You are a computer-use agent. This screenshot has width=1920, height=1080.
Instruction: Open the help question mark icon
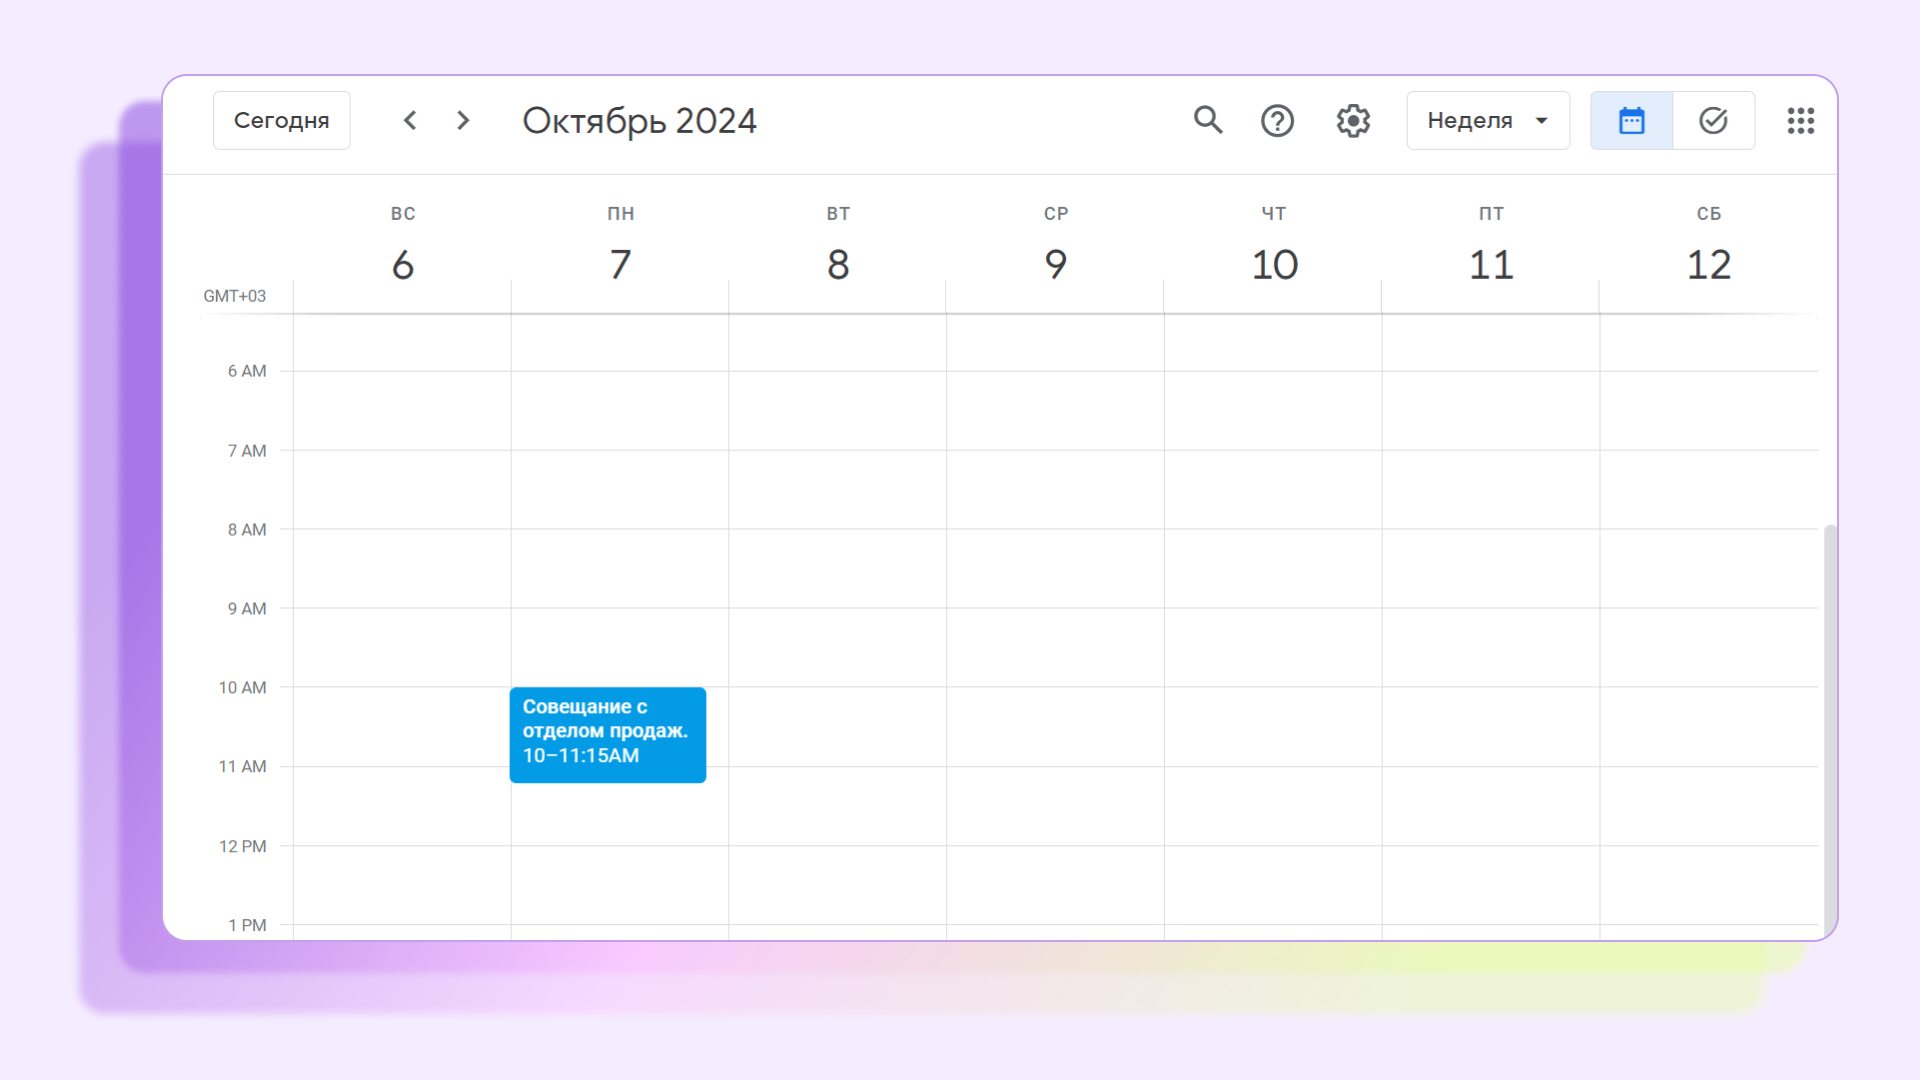[1277, 121]
